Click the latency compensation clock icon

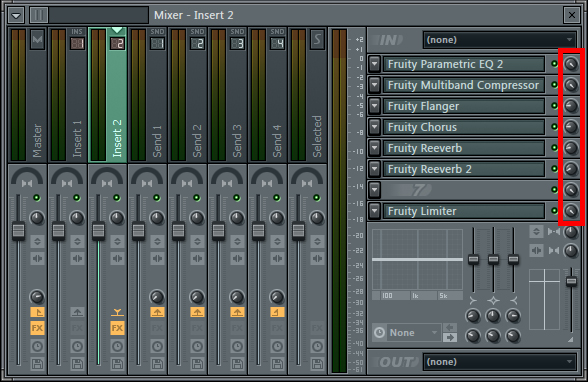(x=379, y=333)
